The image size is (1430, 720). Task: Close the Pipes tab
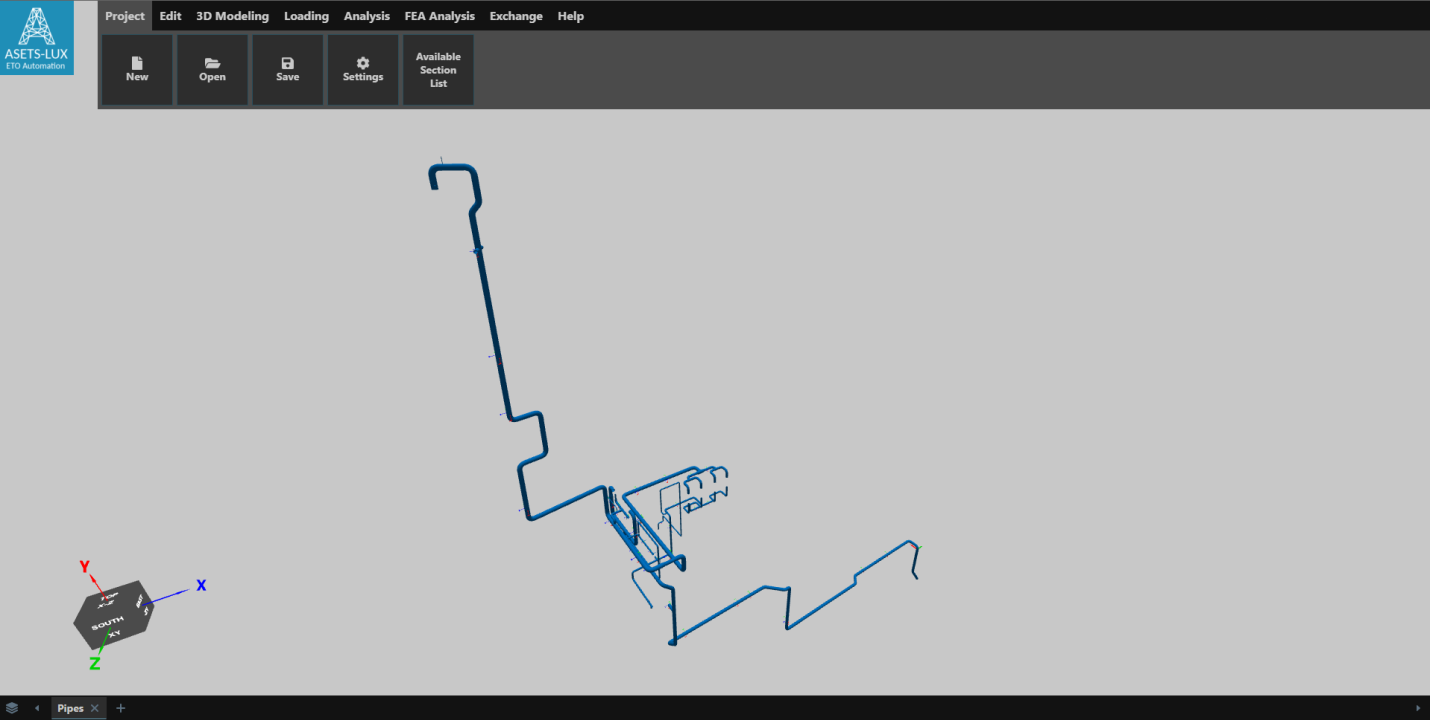pos(95,708)
